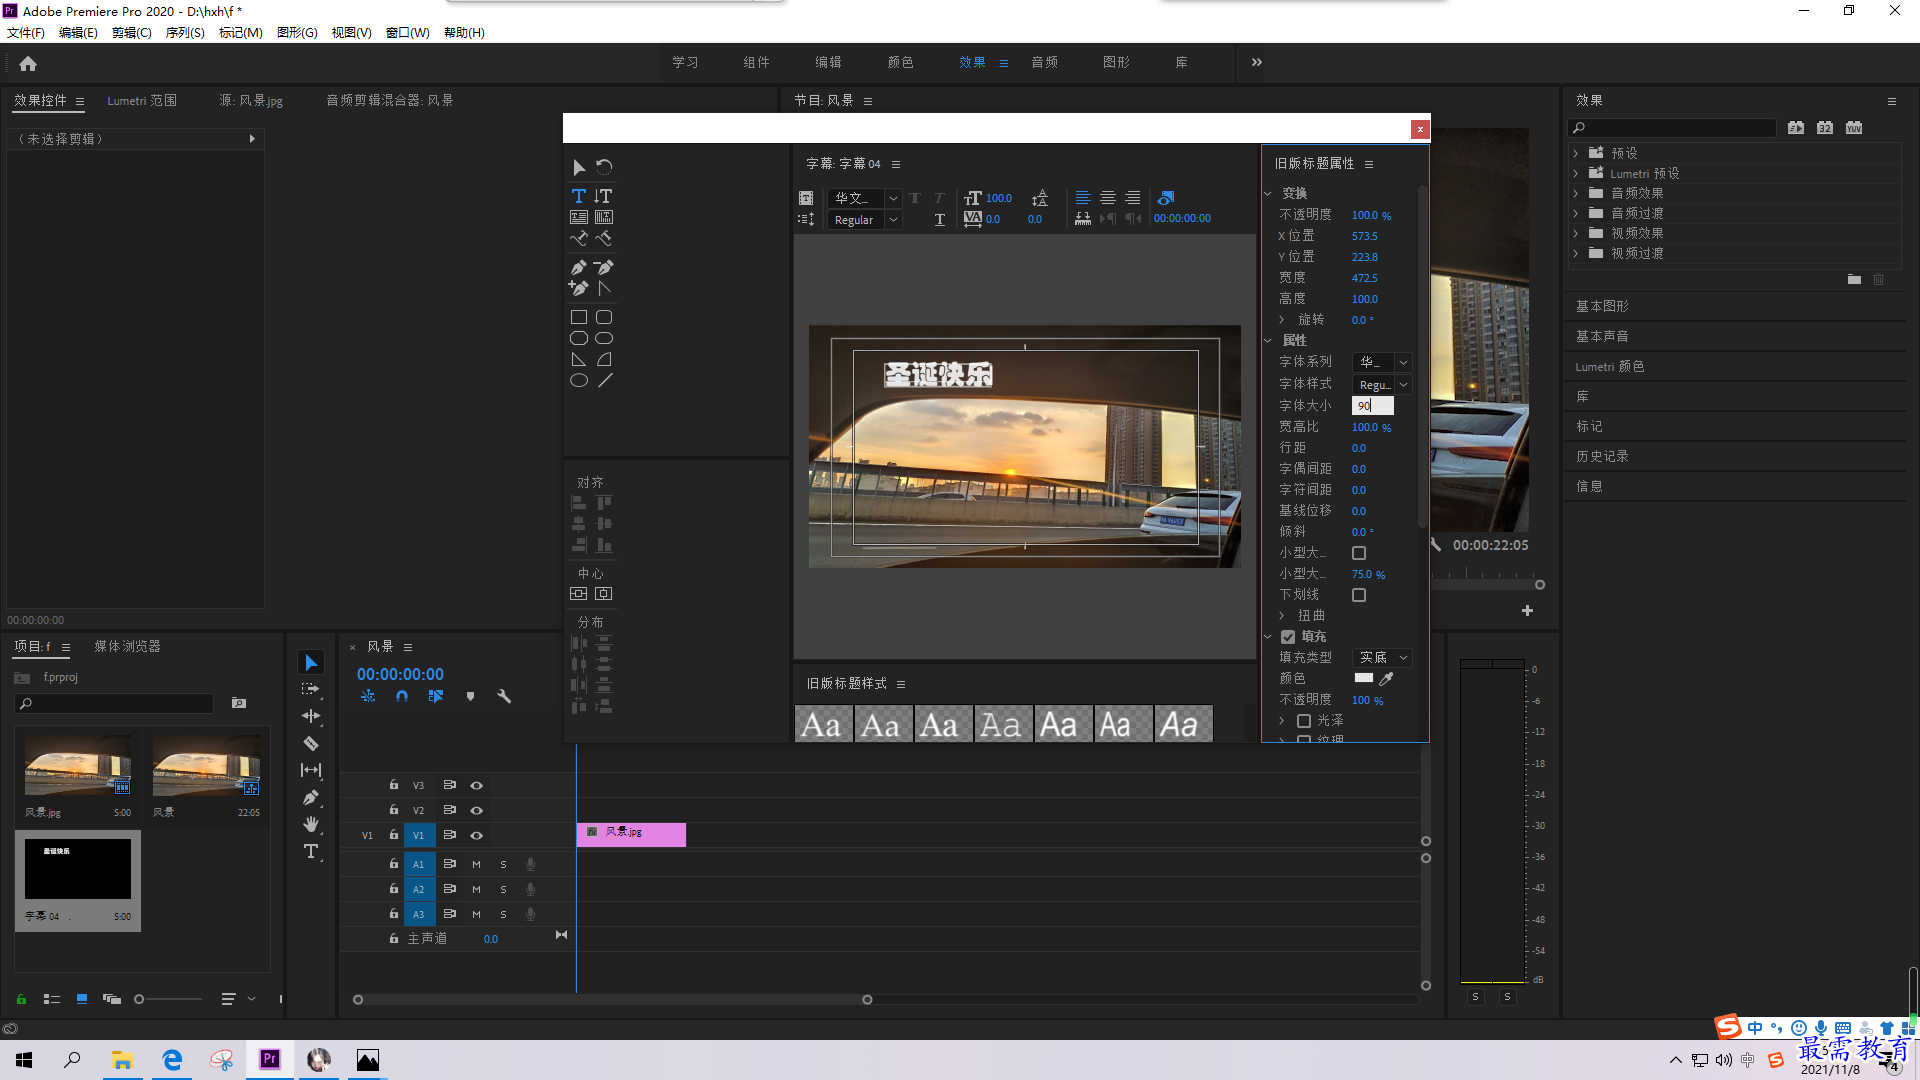
Task: Toggle the 小型大 small caps checkbox
Action: point(1359,553)
